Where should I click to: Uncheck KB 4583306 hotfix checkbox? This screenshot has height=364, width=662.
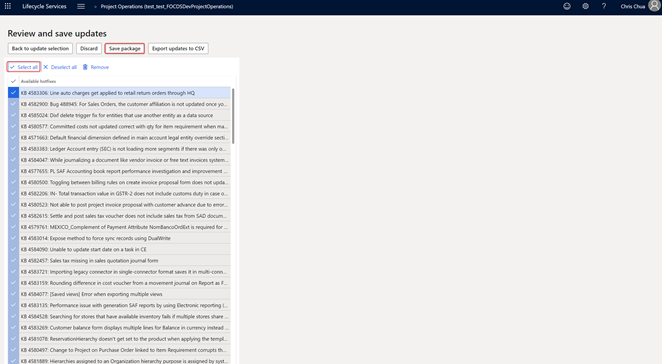[13, 93]
